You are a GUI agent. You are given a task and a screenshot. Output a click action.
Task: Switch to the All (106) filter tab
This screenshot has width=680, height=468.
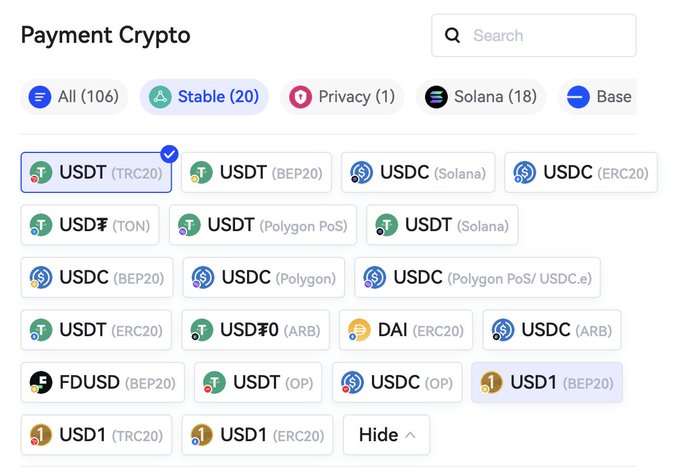tap(74, 97)
